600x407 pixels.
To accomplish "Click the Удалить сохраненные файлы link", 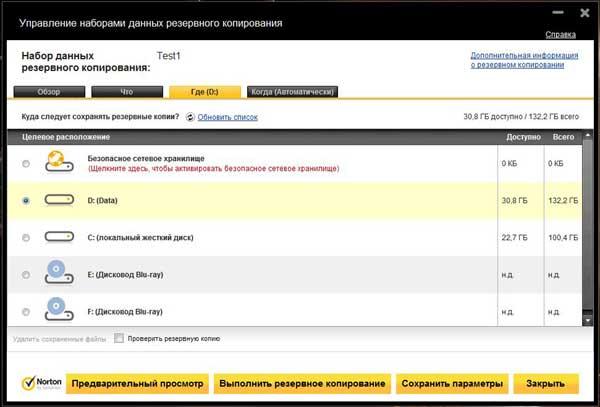I will (59, 339).
